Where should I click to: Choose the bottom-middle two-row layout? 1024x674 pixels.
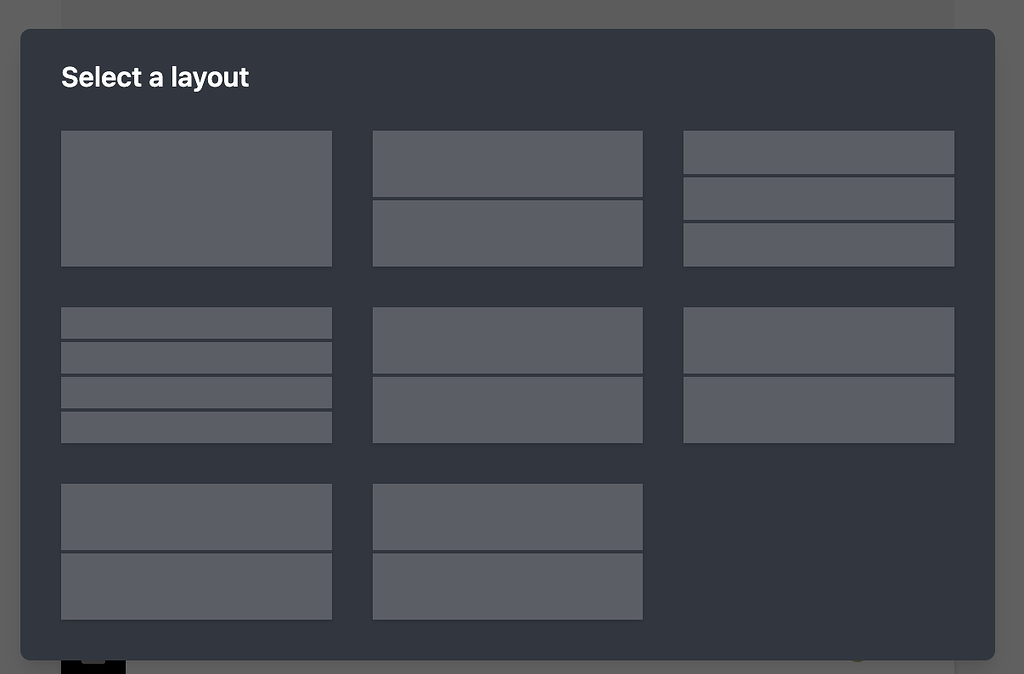click(507, 550)
